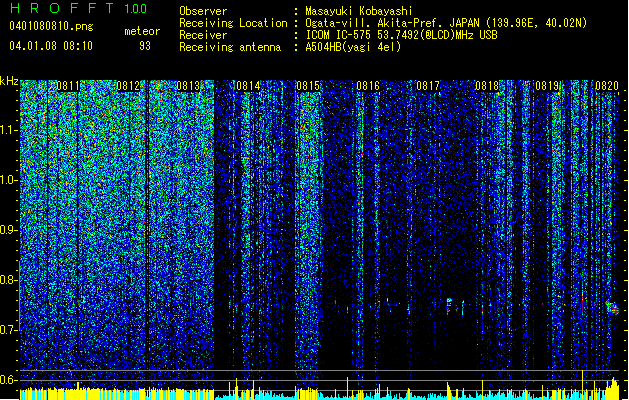Click the 0816 time marker
Screen dimensions: 629x400
pyautogui.click(x=368, y=86)
